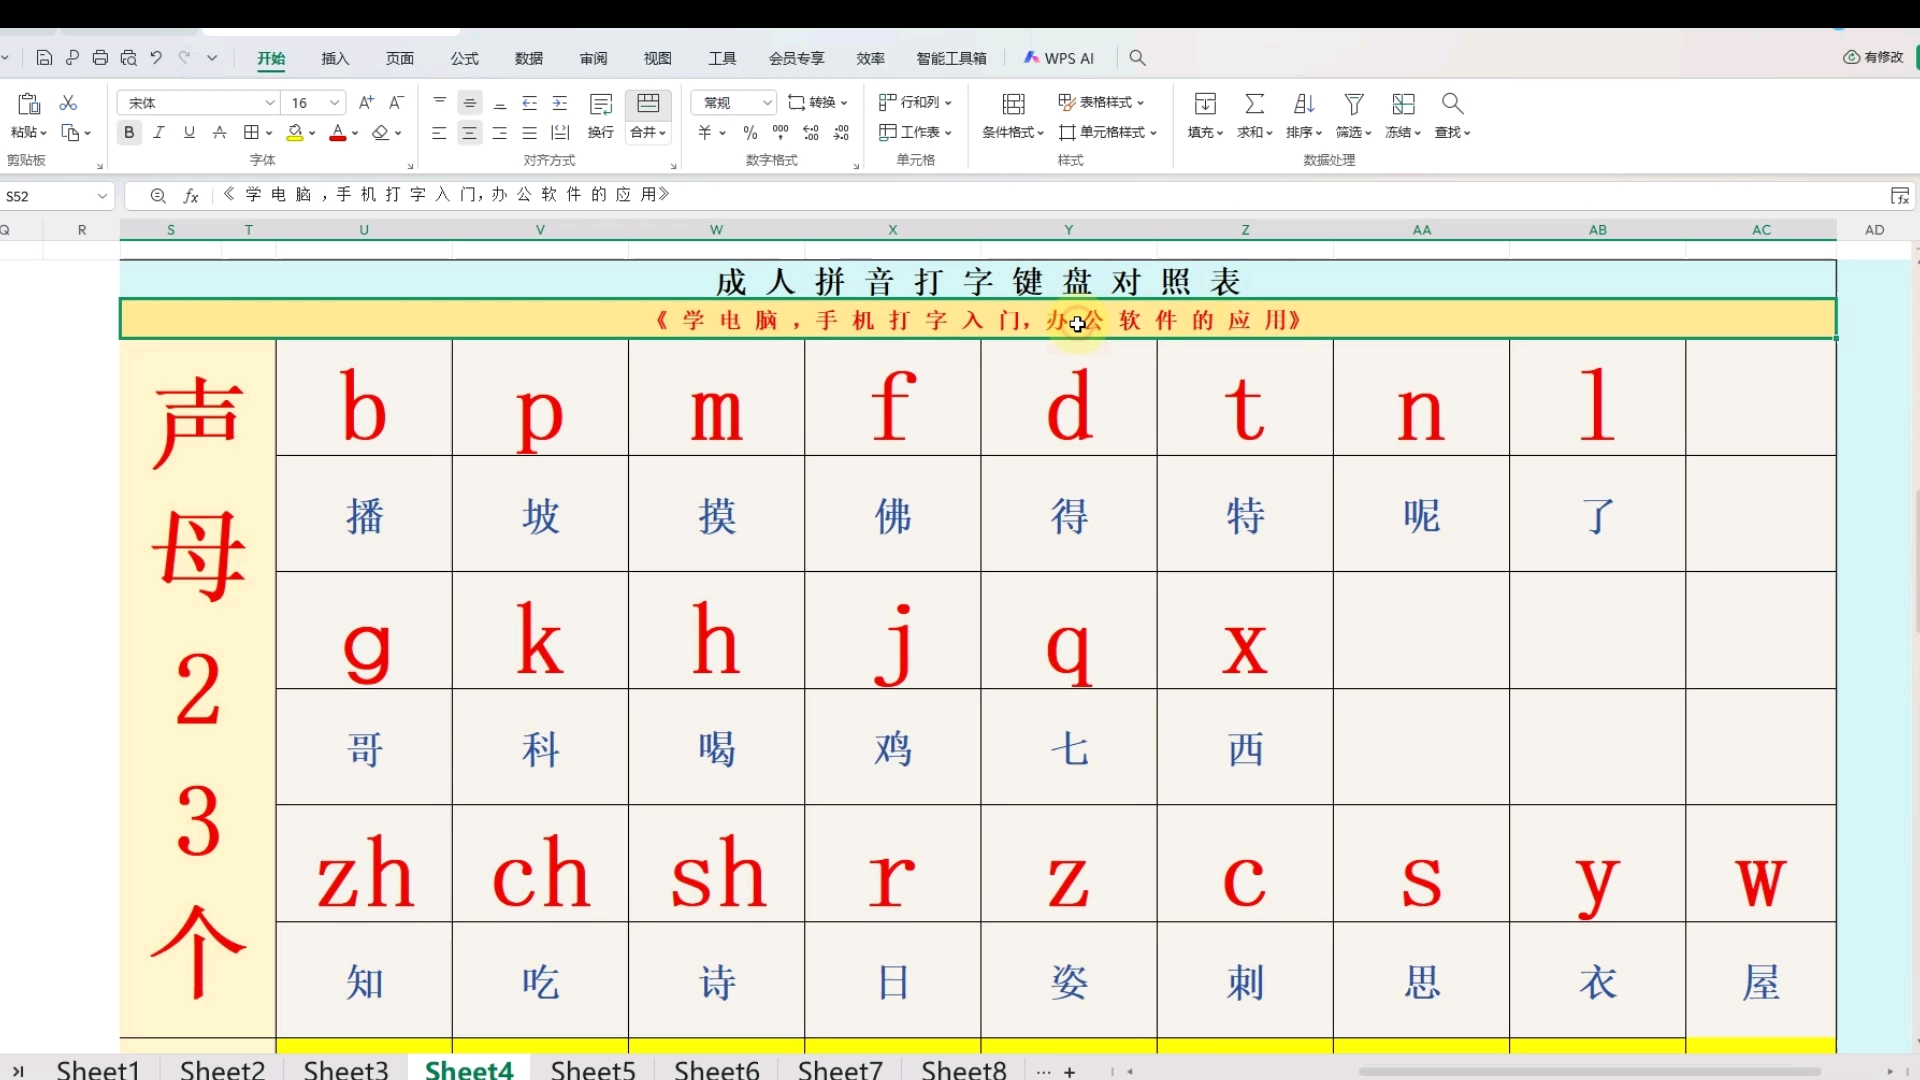Click inside the formula bar text
Image resolution: width=1920 pixels, height=1080 pixels.
click(446, 195)
